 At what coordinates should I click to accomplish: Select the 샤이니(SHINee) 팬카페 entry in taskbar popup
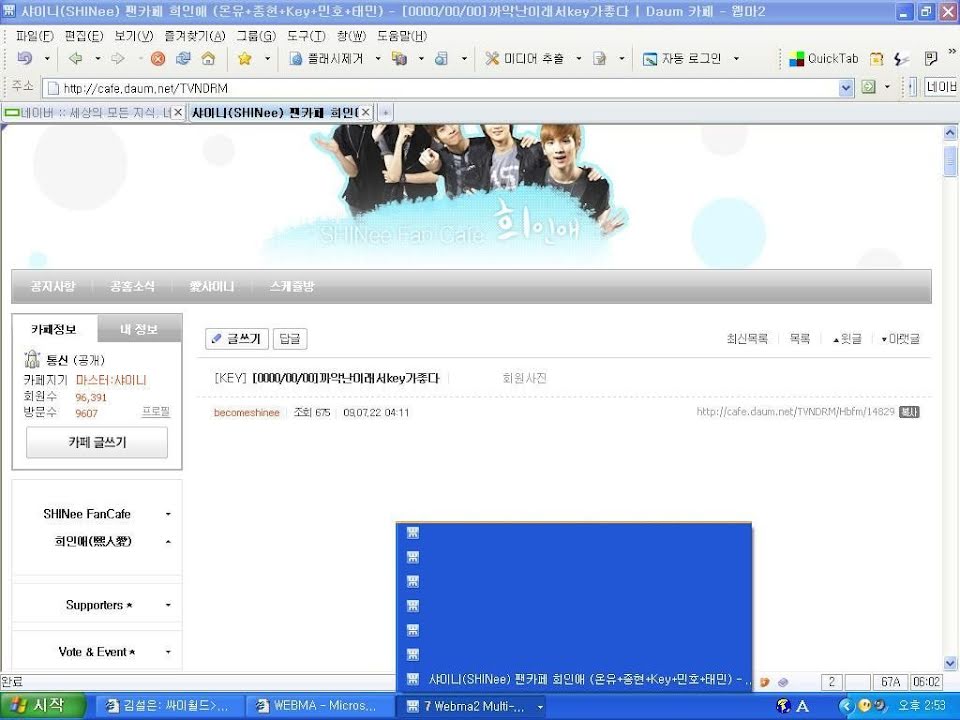pos(574,679)
